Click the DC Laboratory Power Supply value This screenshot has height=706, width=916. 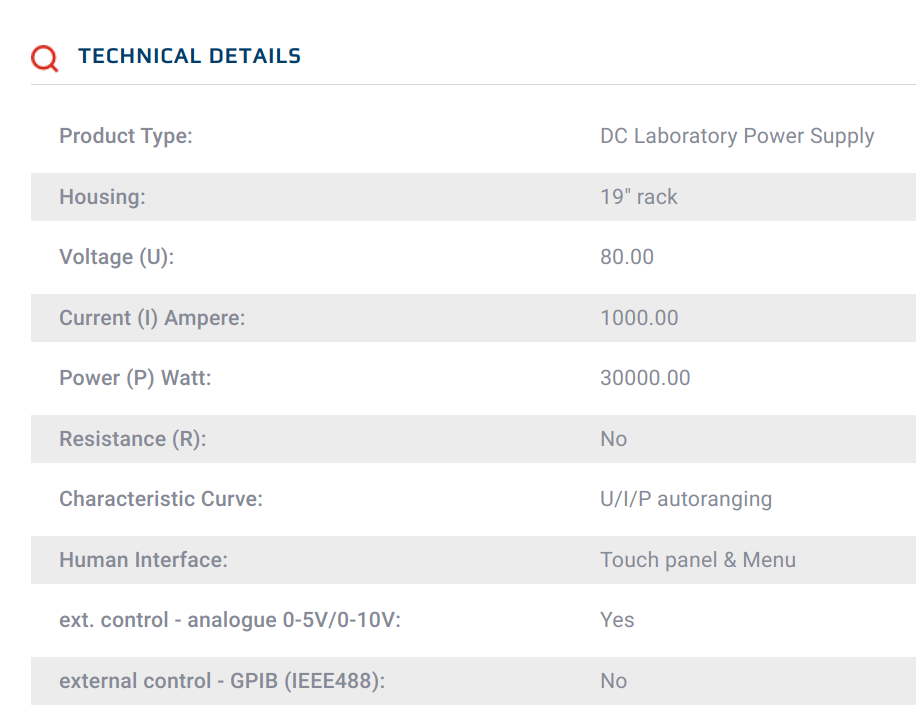737,136
